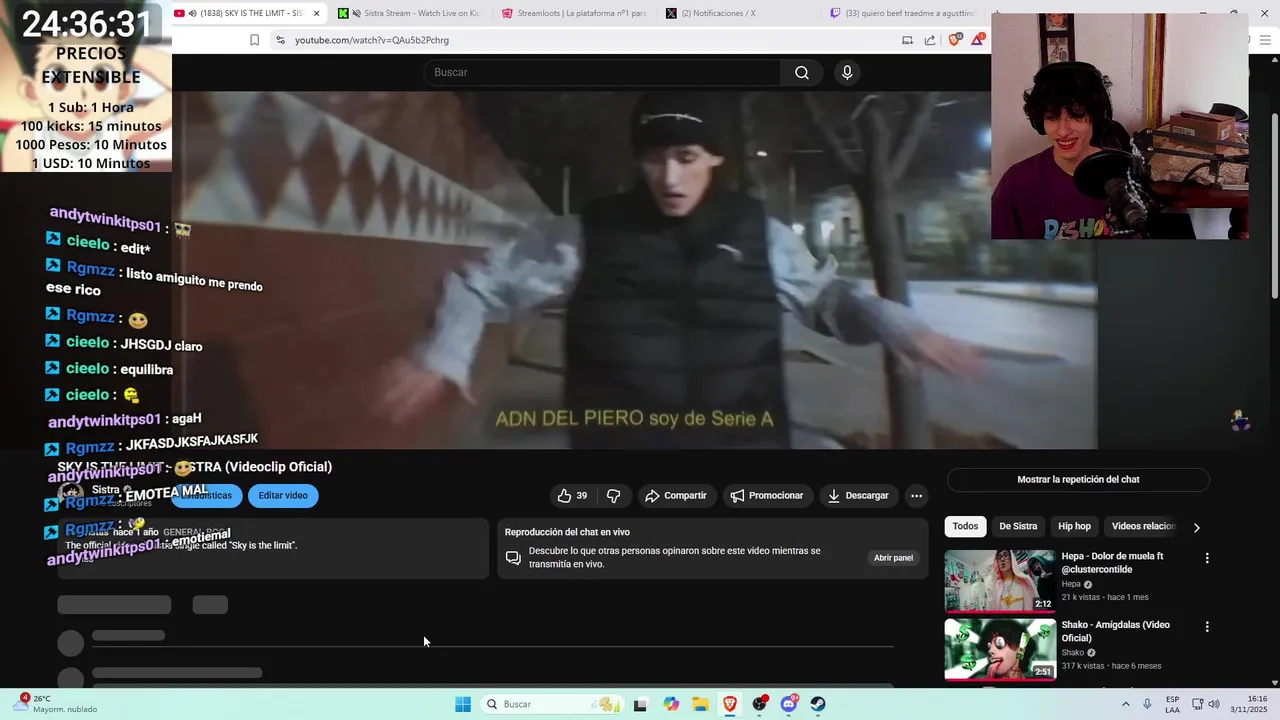Launch Copilot from the taskbar
The image size is (1280, 720).
pos(671,704)
